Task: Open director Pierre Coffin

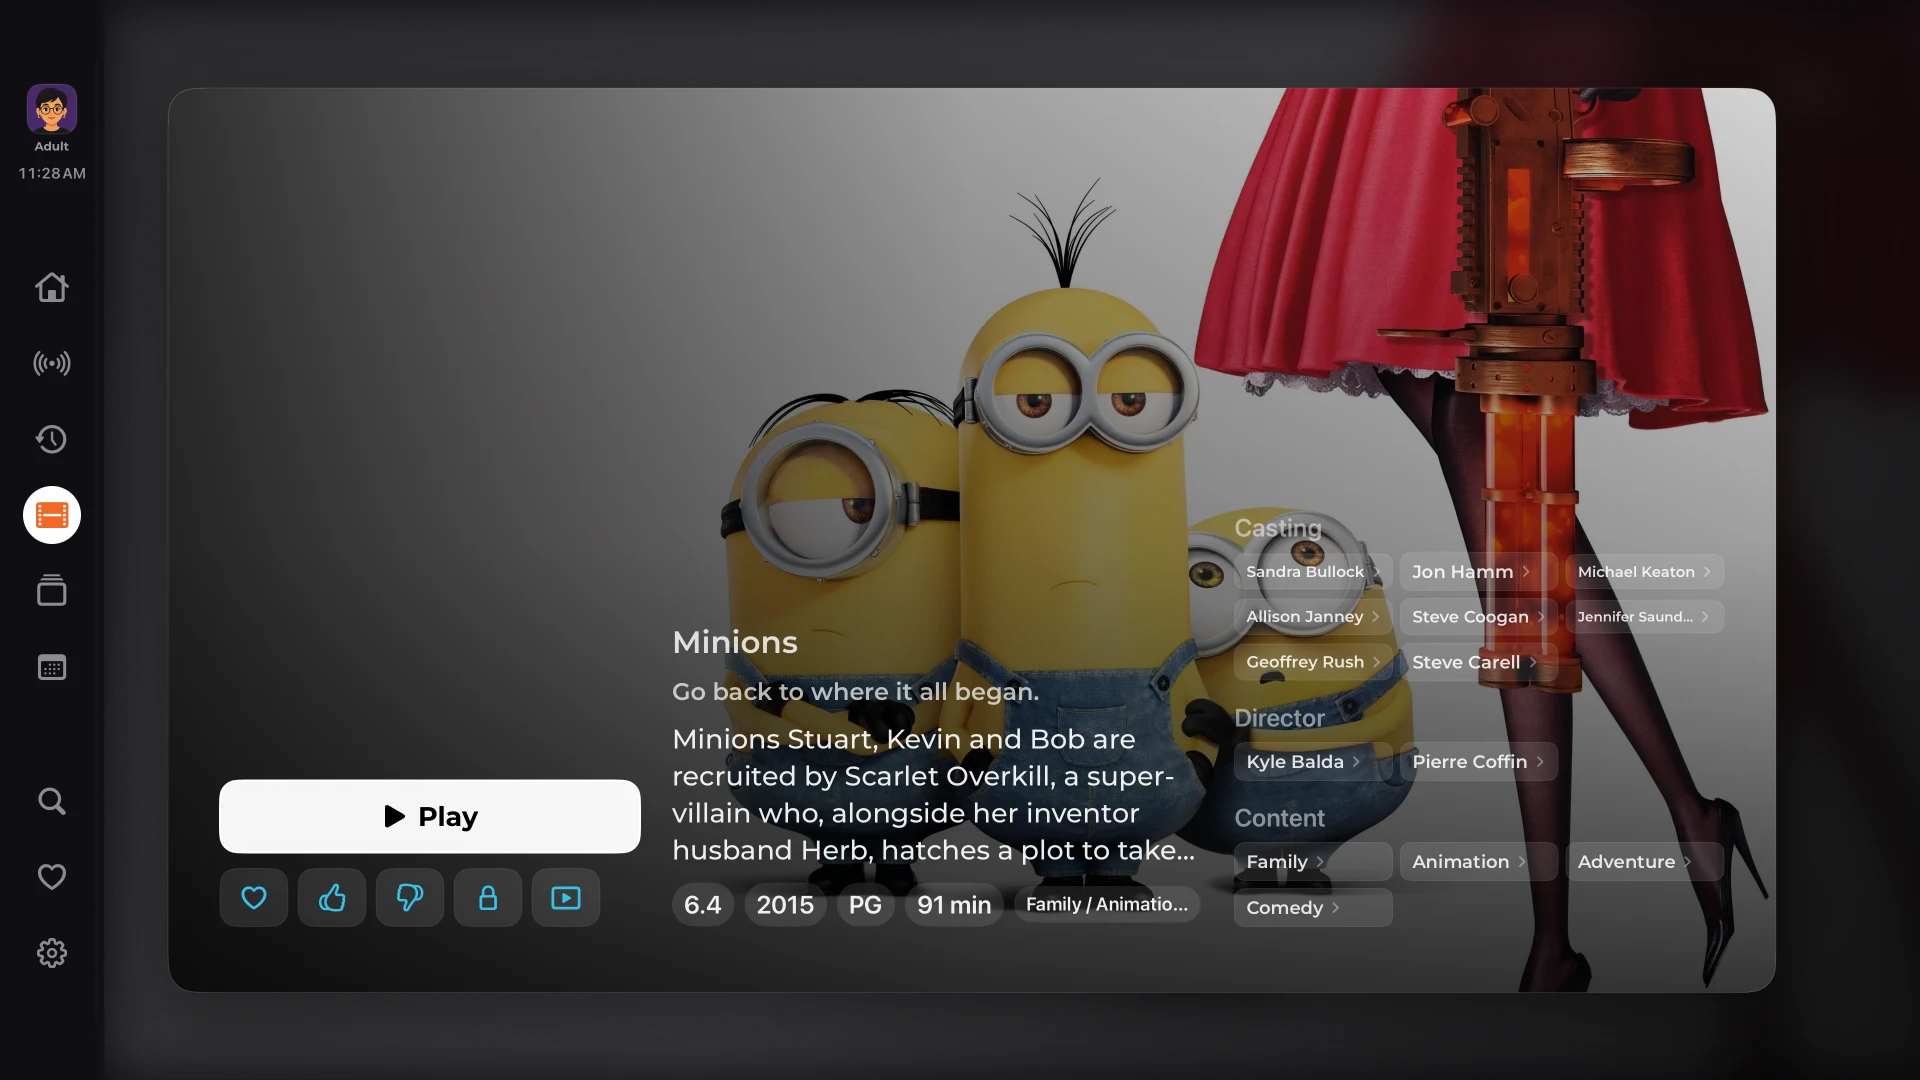Action: click(1479, 762)
